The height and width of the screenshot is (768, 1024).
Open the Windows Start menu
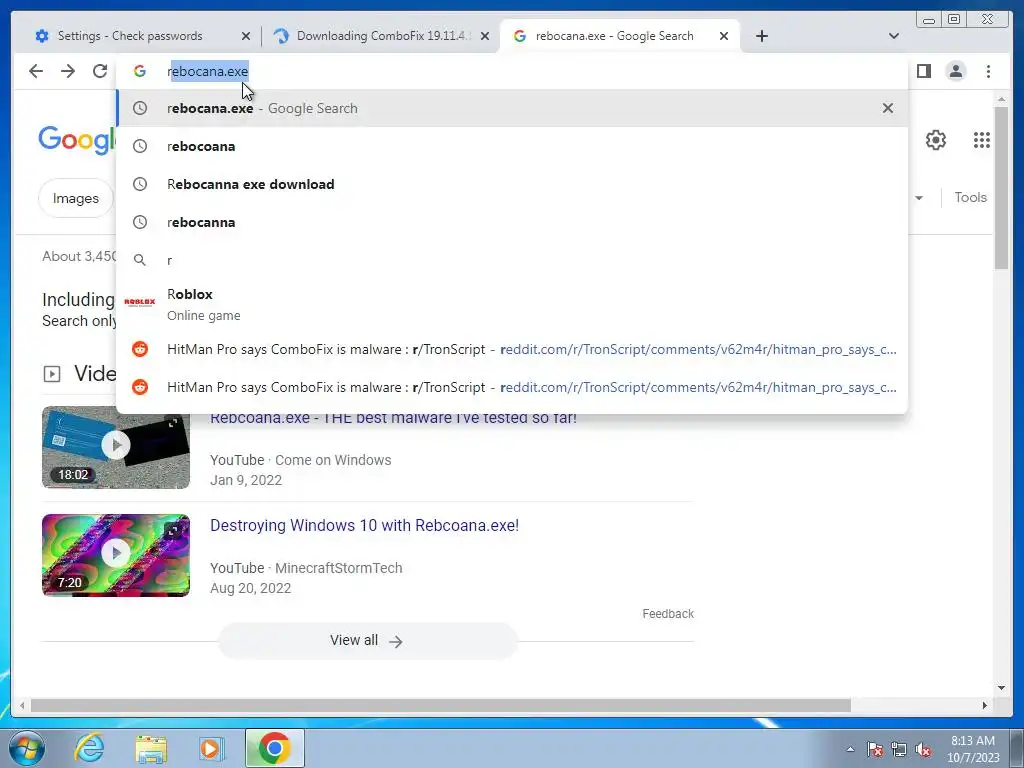point(26,748)
